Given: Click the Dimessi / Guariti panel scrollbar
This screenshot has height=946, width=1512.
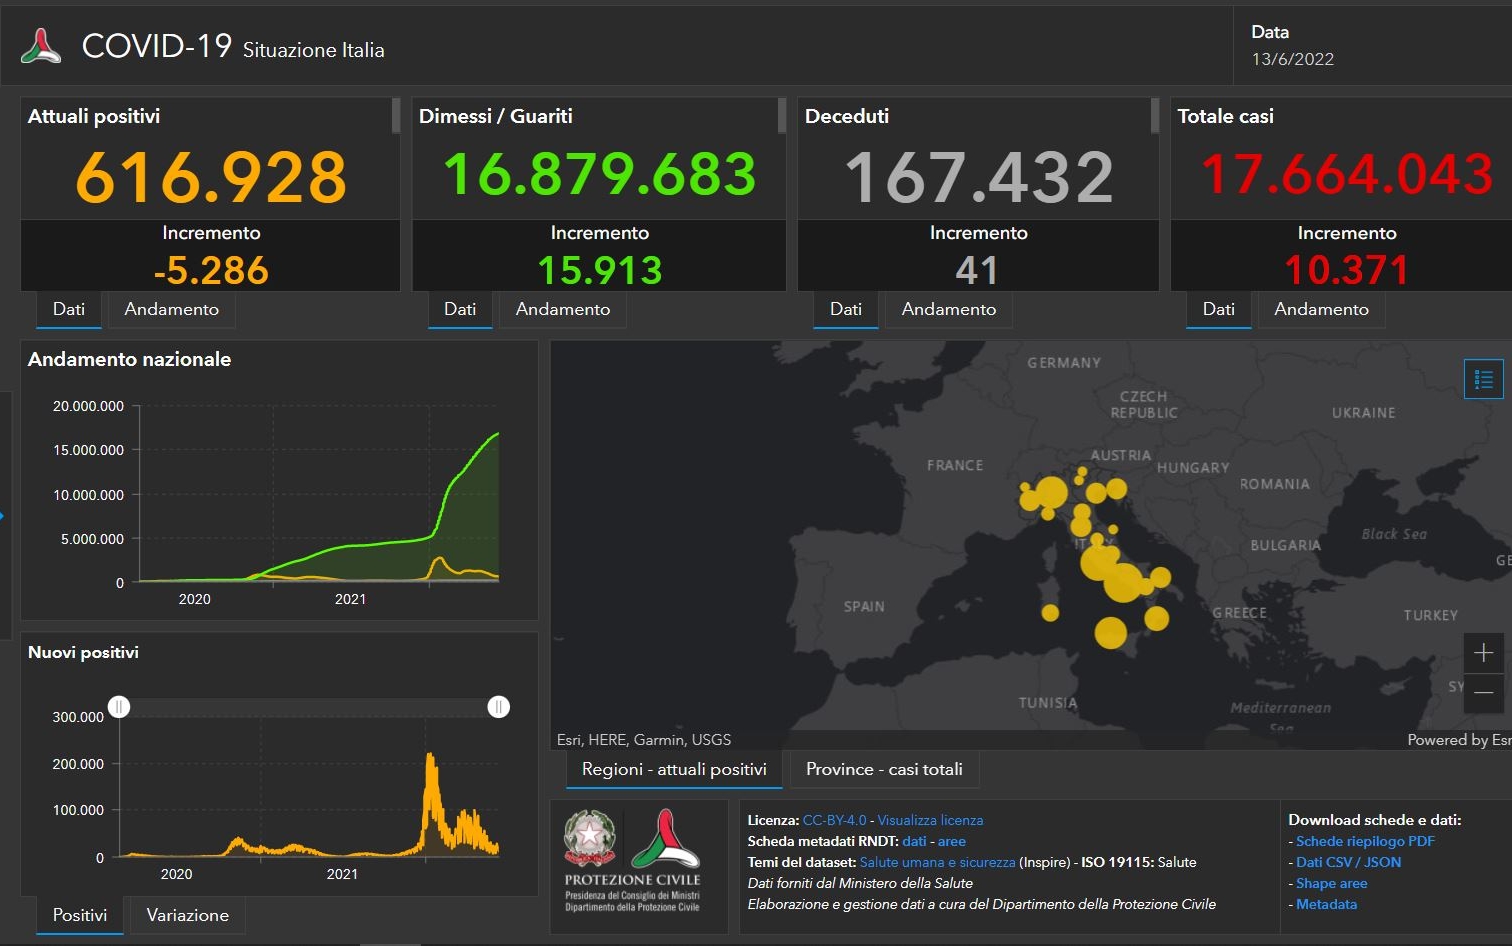Looking at the screenshot, I should click(x=782, y=115).
